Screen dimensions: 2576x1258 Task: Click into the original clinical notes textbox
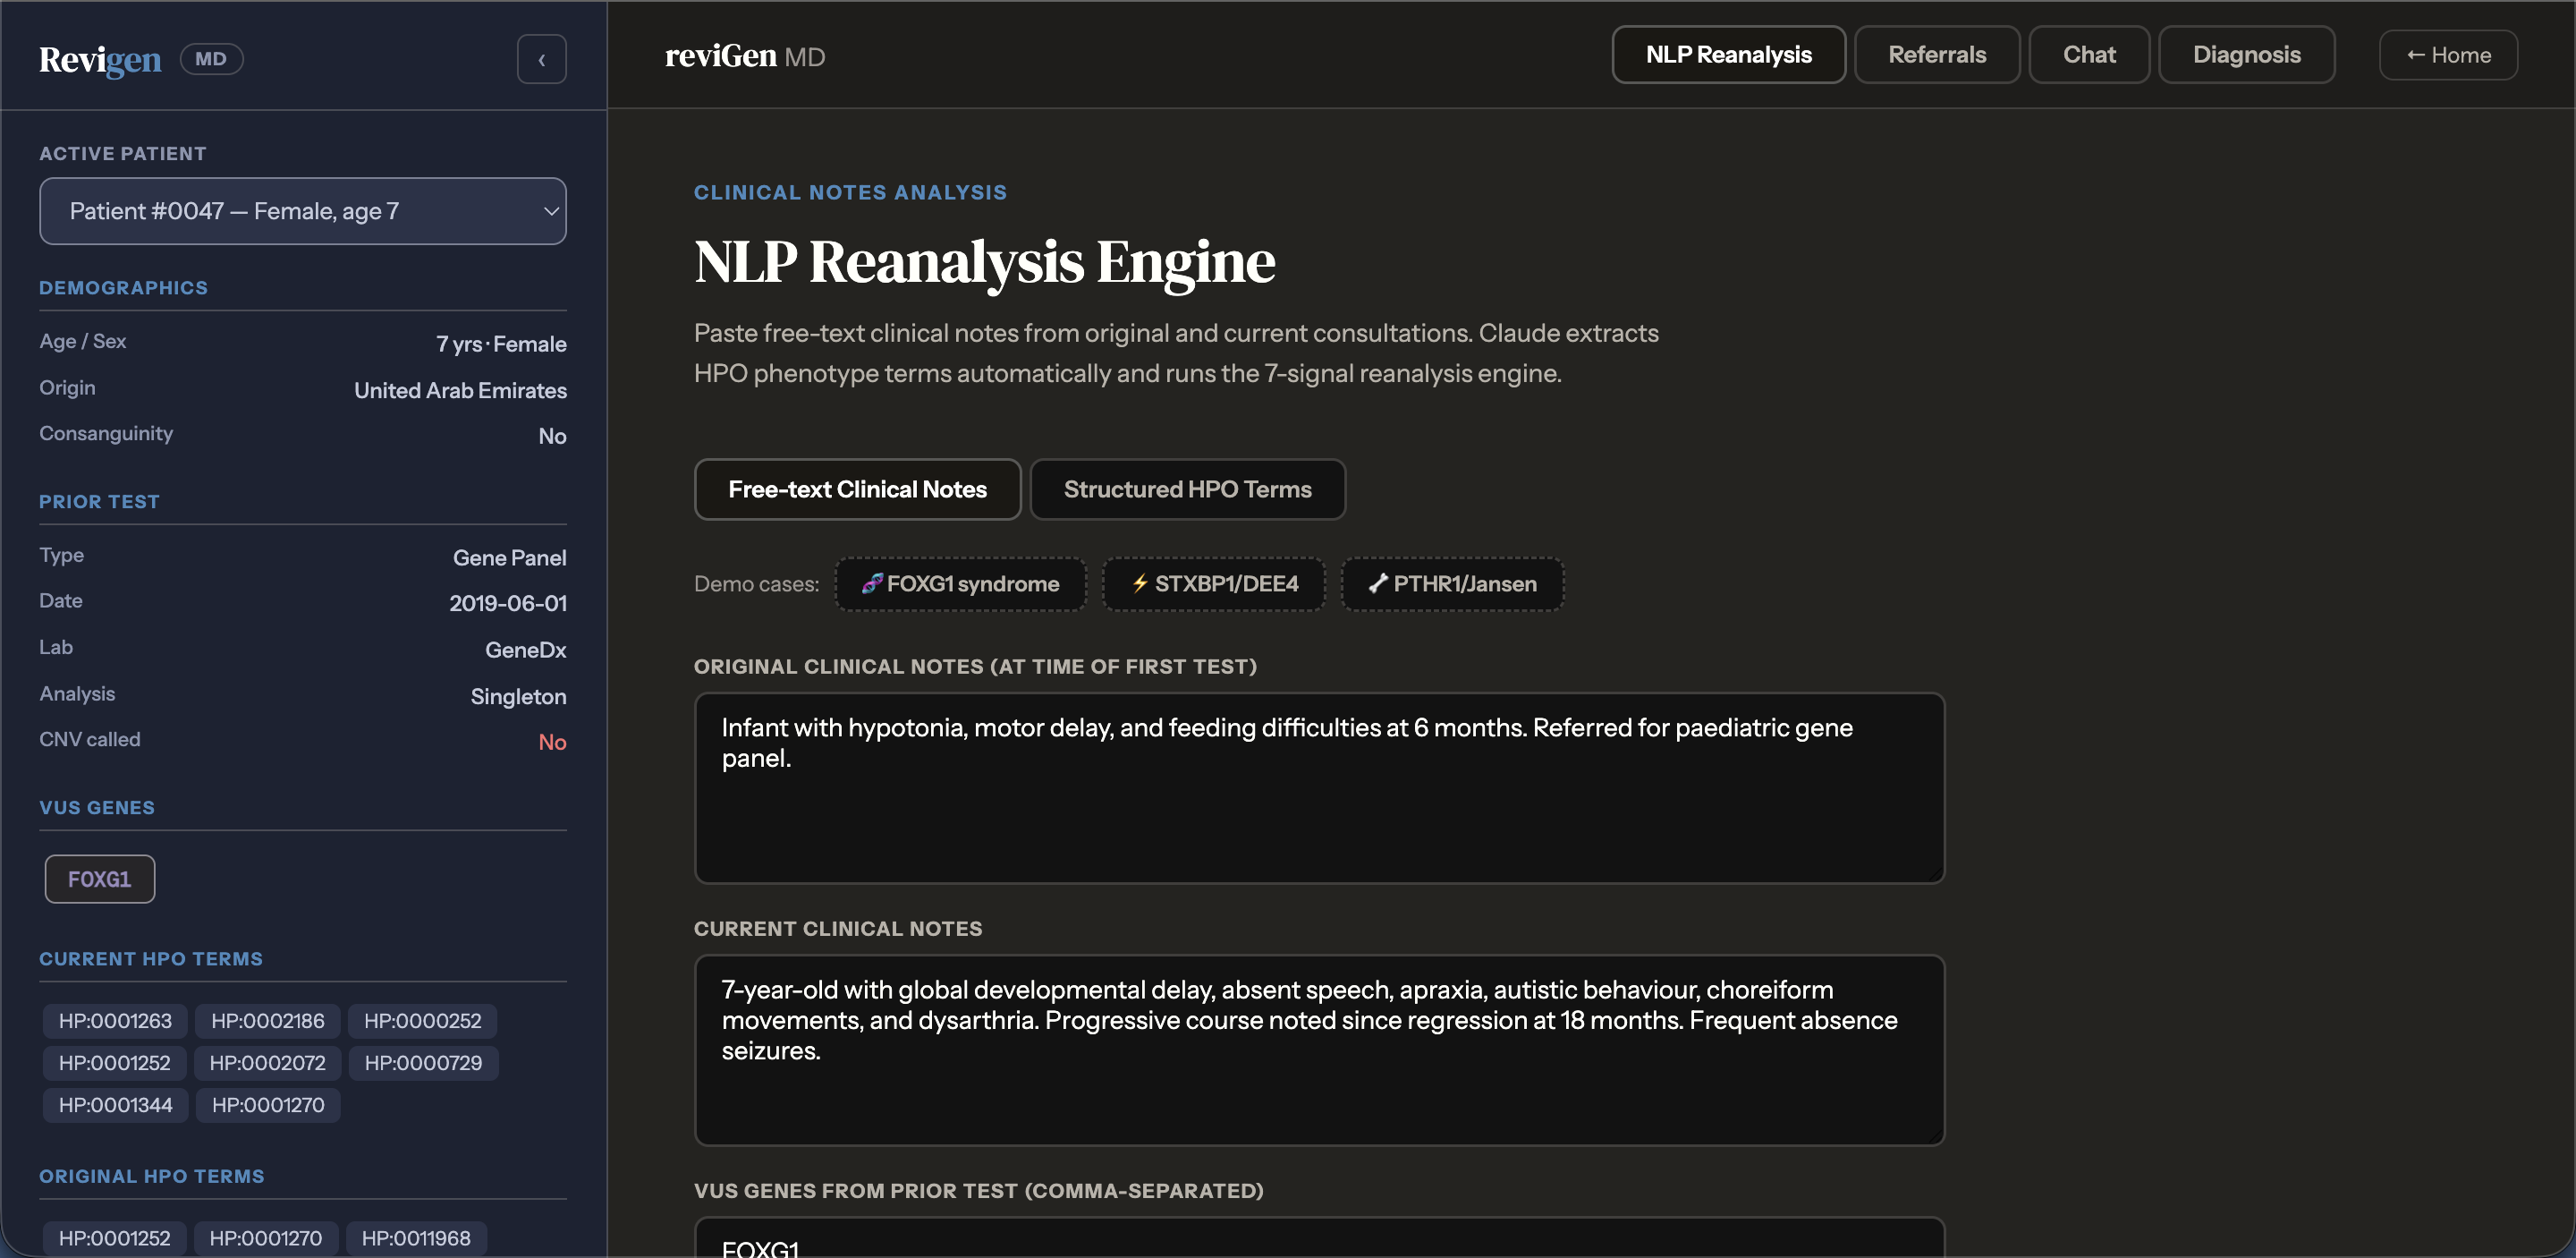click(1318, 788)
